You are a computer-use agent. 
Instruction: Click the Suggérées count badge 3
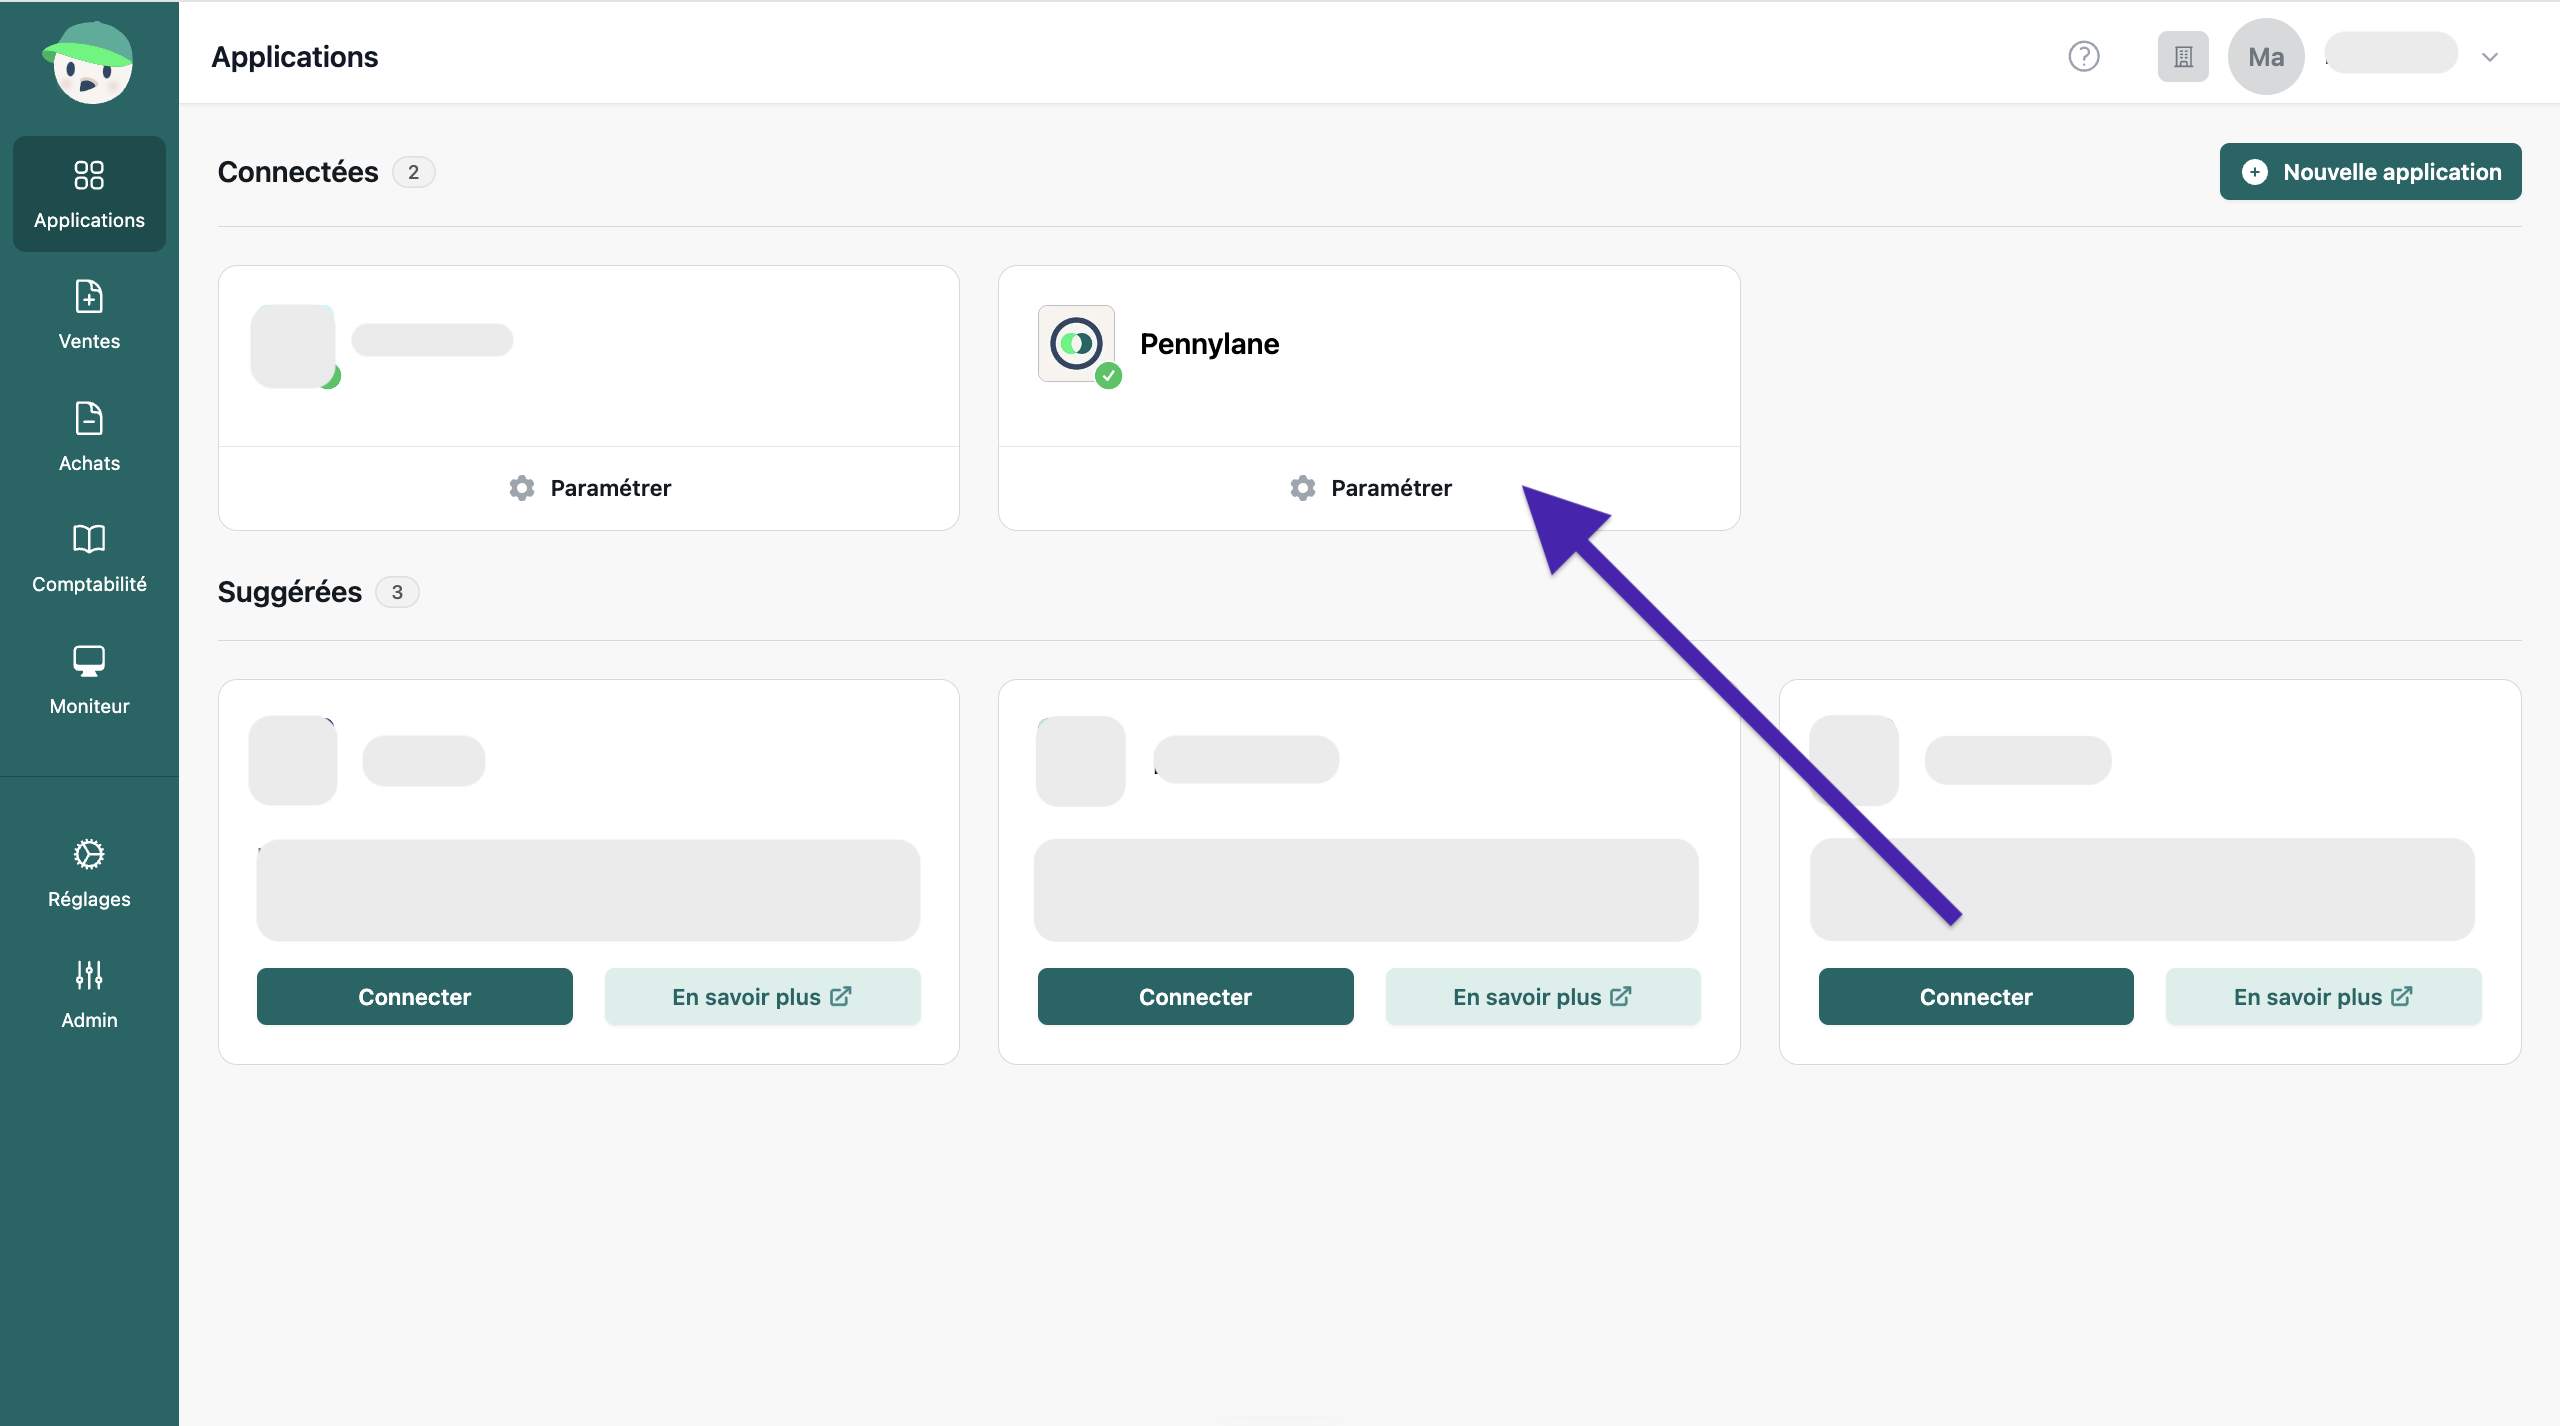pos(397,592)
